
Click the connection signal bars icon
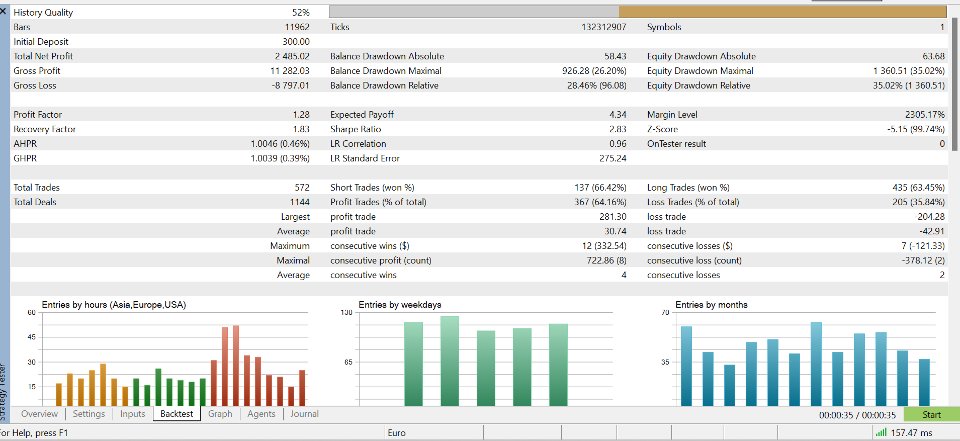[881, 433]
